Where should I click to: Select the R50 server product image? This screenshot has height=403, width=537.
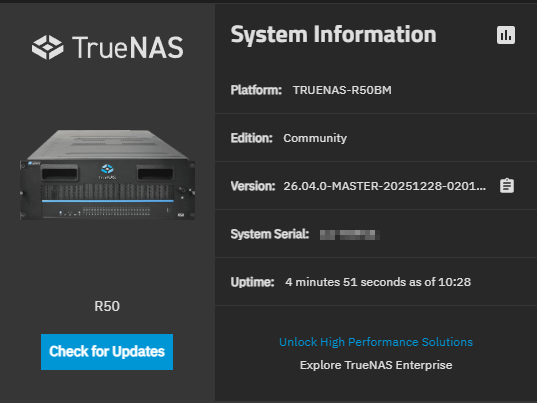[x=108, y=175]
